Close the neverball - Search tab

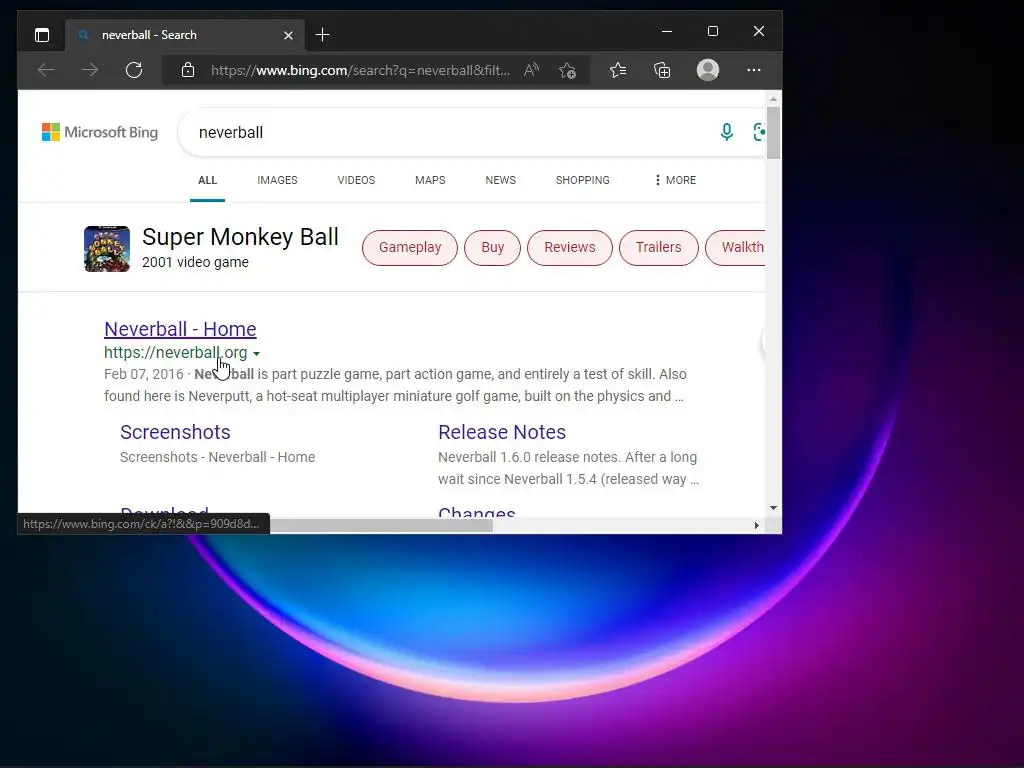[288, 35]
